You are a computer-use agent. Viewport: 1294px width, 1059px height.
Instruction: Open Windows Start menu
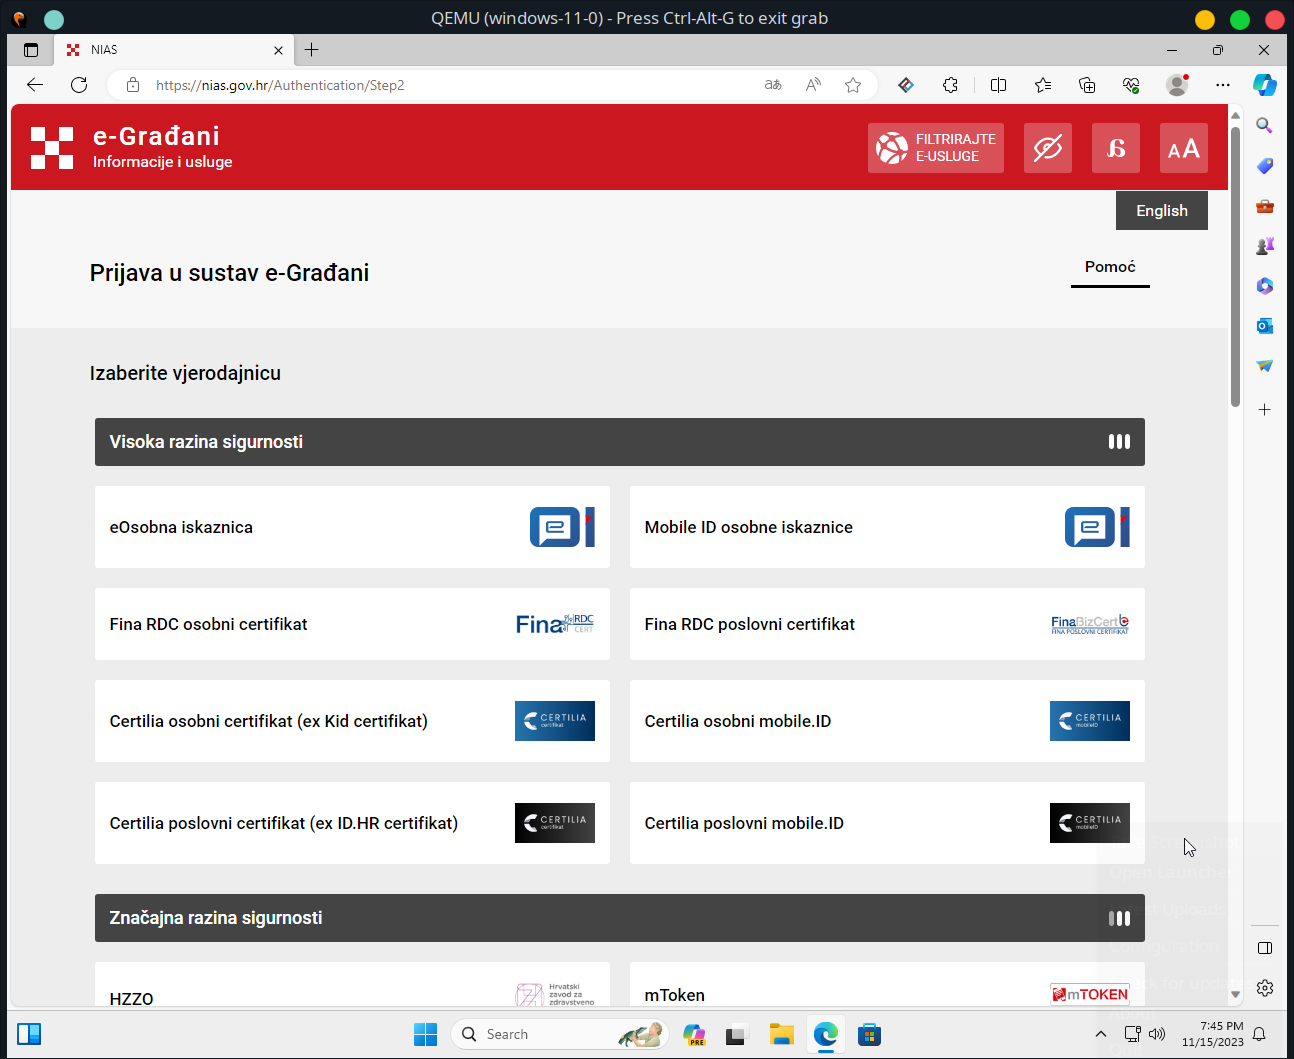click(x=426, y=1034)
